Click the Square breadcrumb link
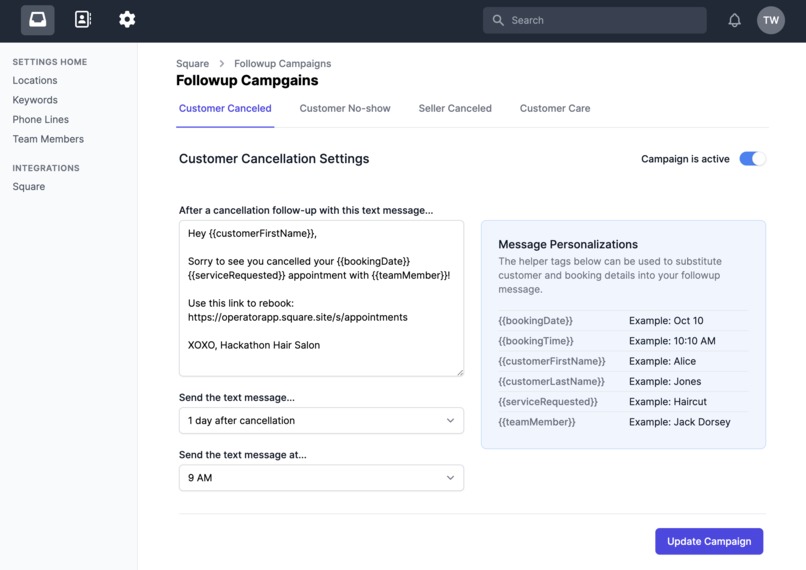 tap(192, 63)
